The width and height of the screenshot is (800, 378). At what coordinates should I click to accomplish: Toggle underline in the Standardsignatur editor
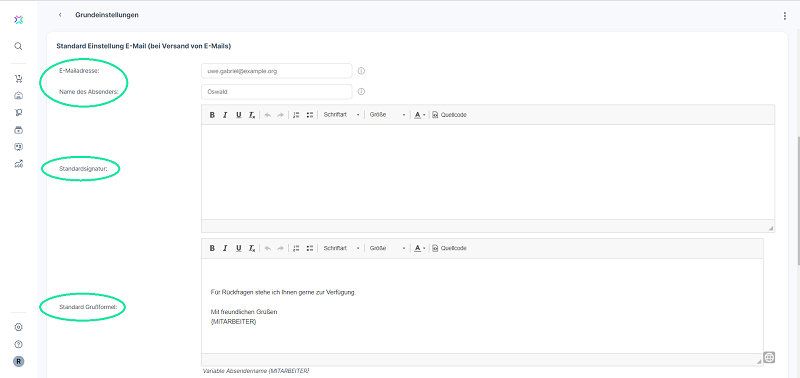tap(238, 115)
